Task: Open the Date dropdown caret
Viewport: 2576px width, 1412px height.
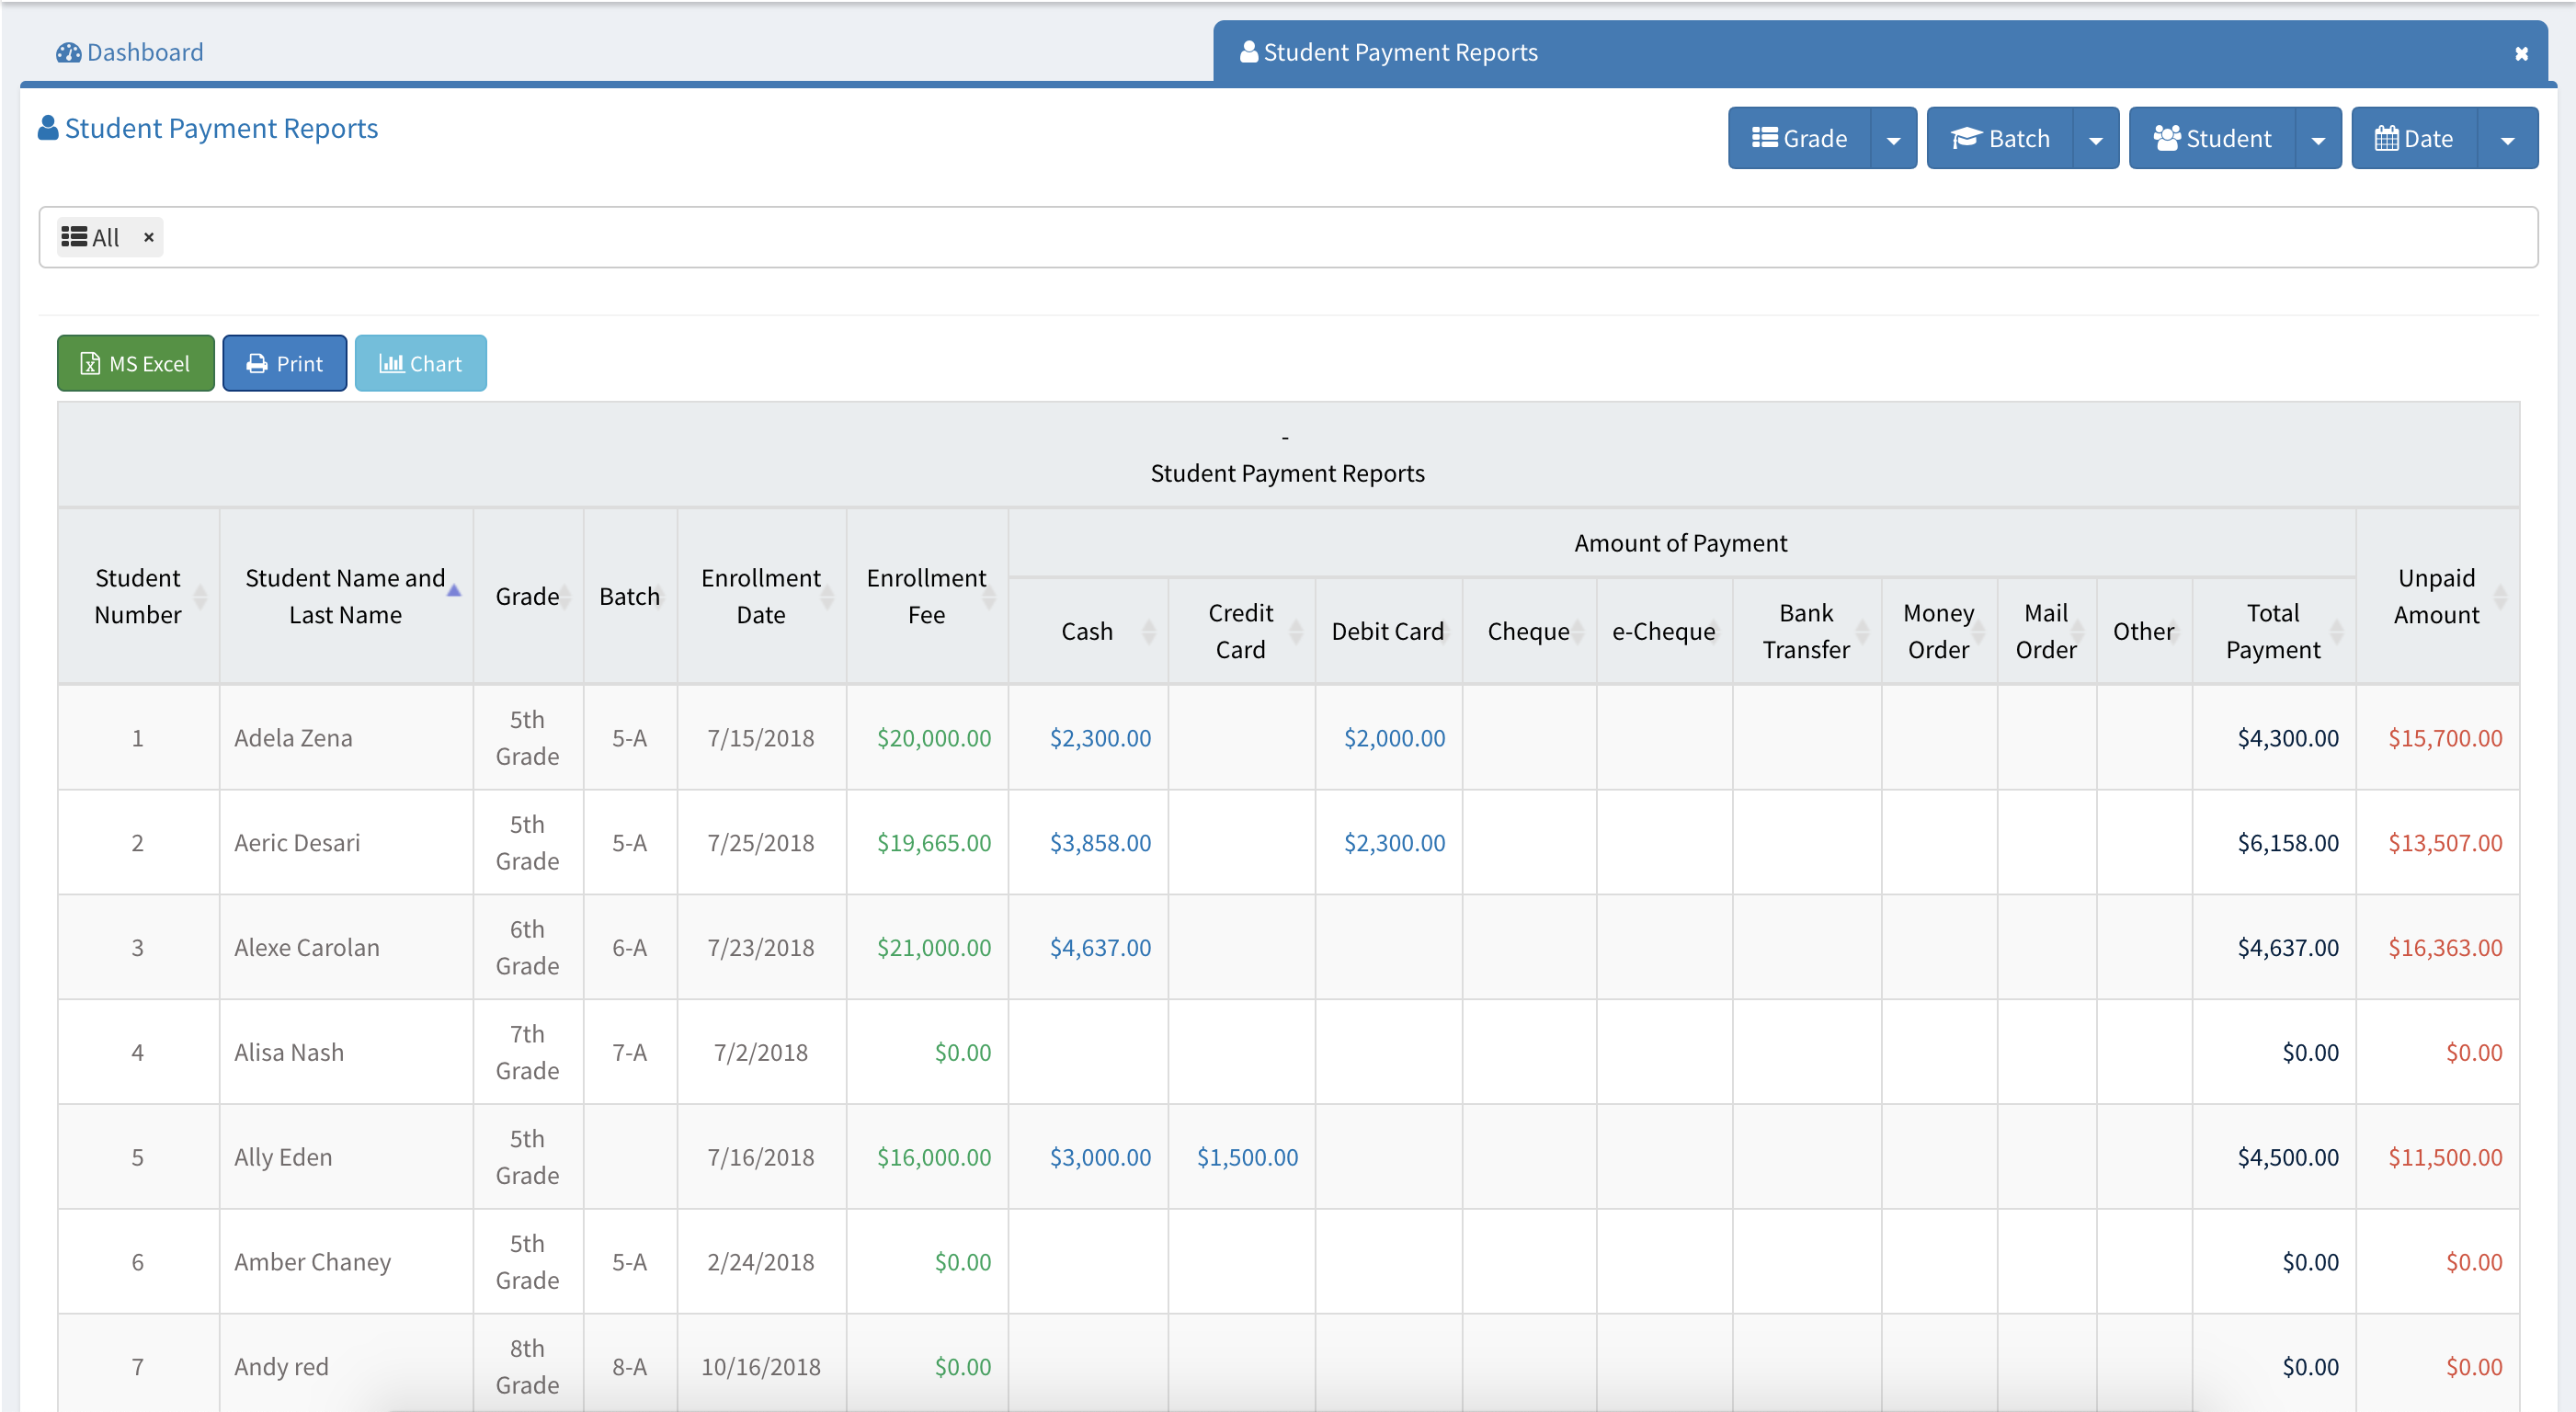Action: pyautogui.click(x=2507, y=139)
